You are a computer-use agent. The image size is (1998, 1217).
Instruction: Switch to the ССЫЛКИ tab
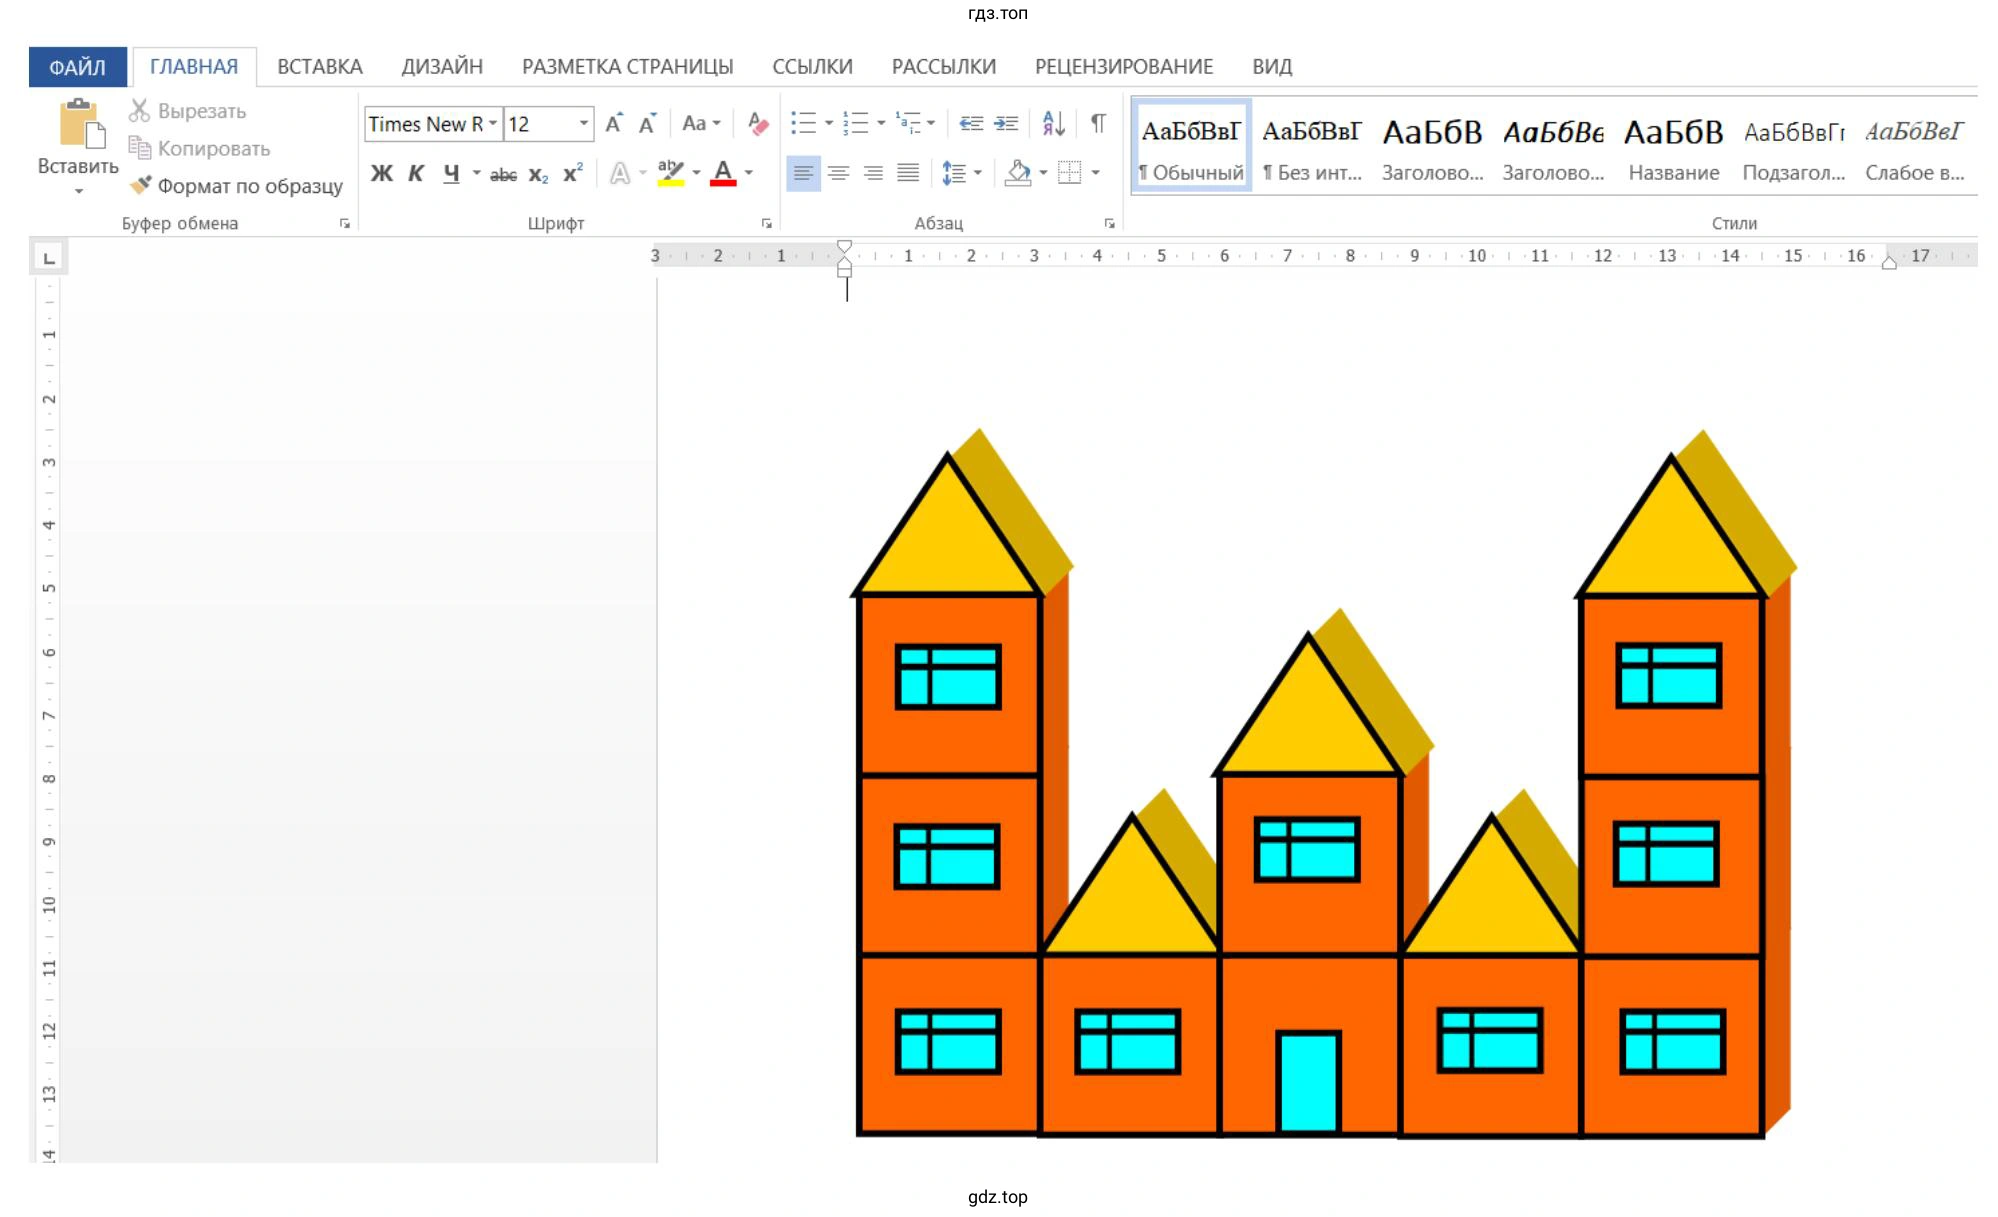pyautogui.click(x=812, y=67)
